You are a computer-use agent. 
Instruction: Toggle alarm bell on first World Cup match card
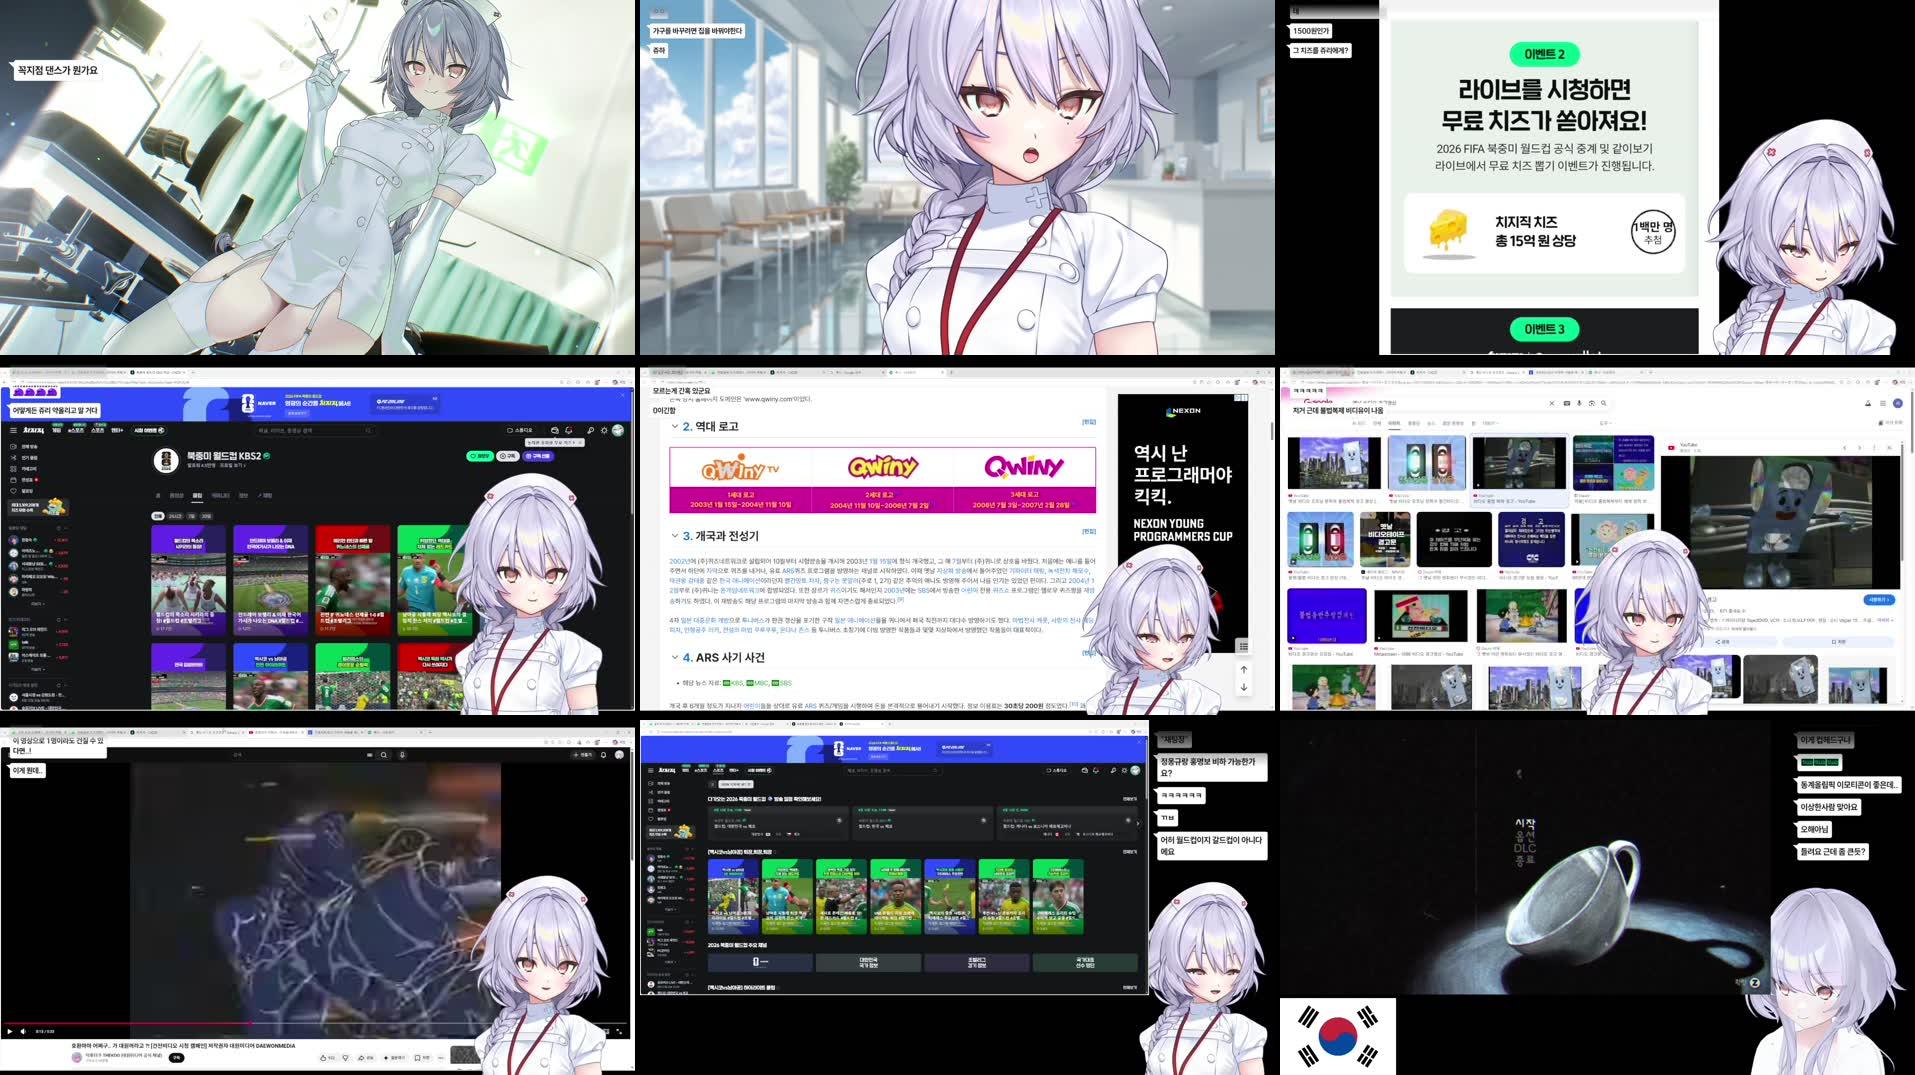(x=839, y=820)
